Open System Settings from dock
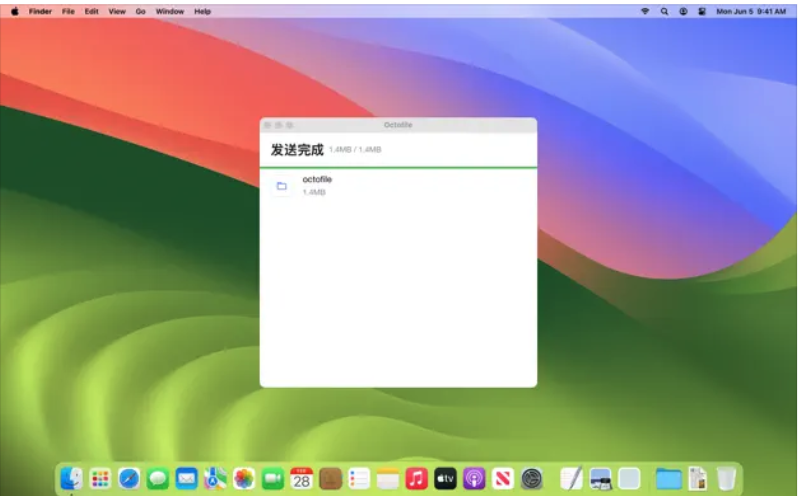This screenshot has height=496, width=798. pyautogui.click(x=532, y=478)
